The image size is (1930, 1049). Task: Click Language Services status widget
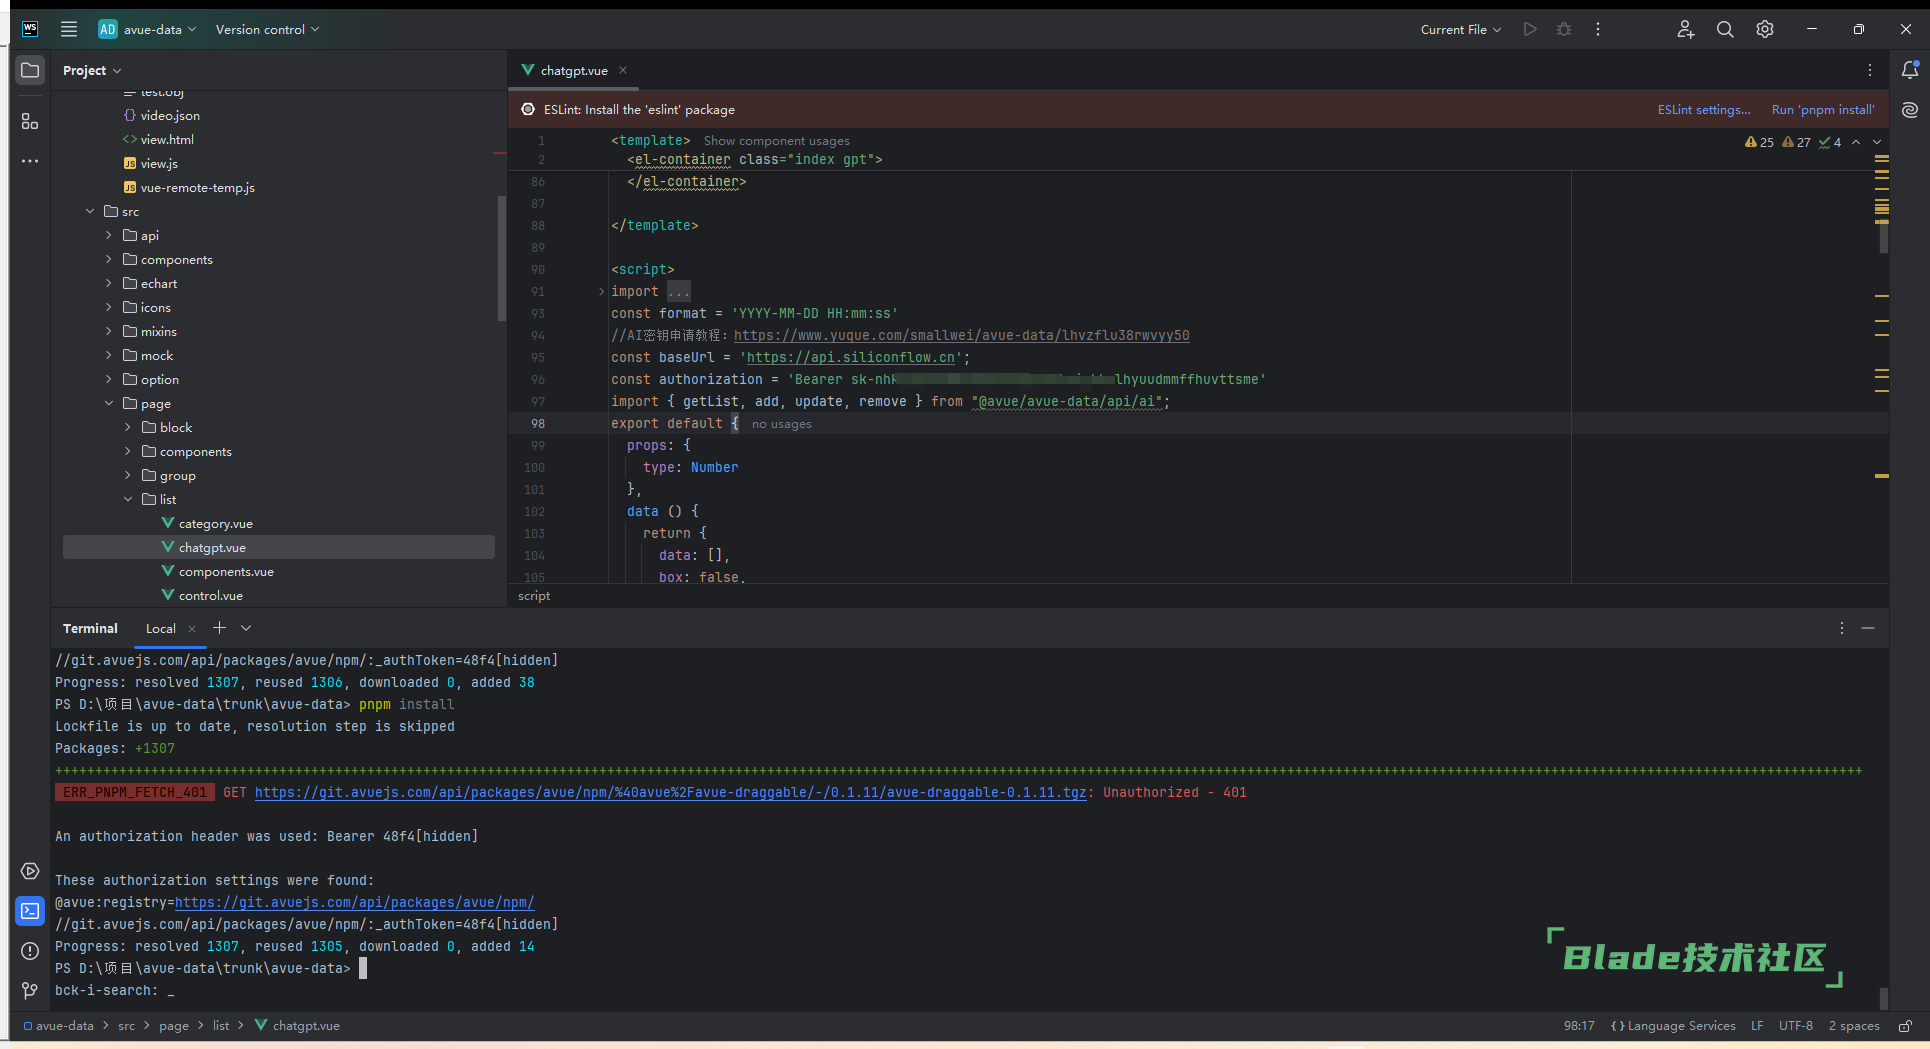[x=1673, y=1026]
